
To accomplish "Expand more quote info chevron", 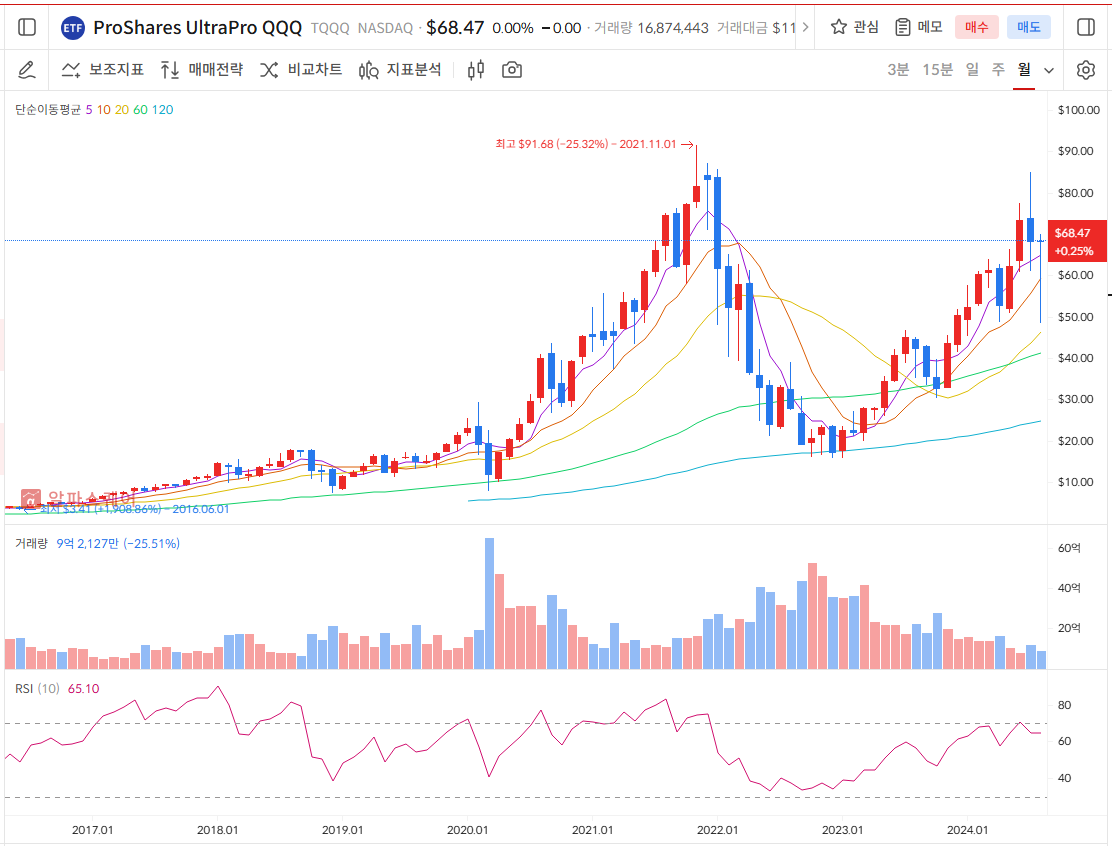I will [805, 28].
